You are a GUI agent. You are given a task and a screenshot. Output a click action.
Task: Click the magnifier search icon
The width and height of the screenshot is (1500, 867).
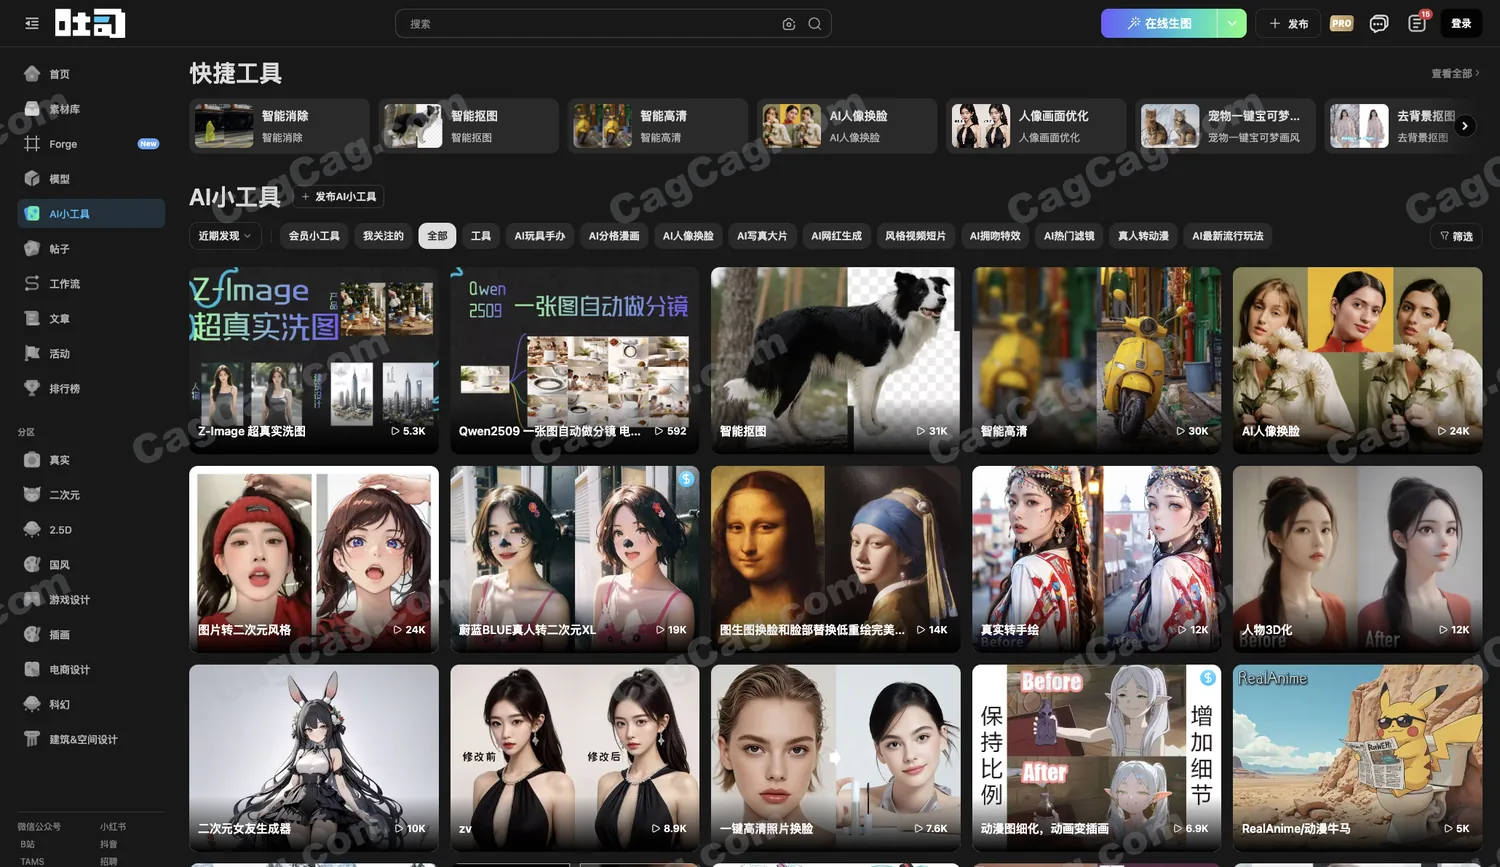(815, 24)
